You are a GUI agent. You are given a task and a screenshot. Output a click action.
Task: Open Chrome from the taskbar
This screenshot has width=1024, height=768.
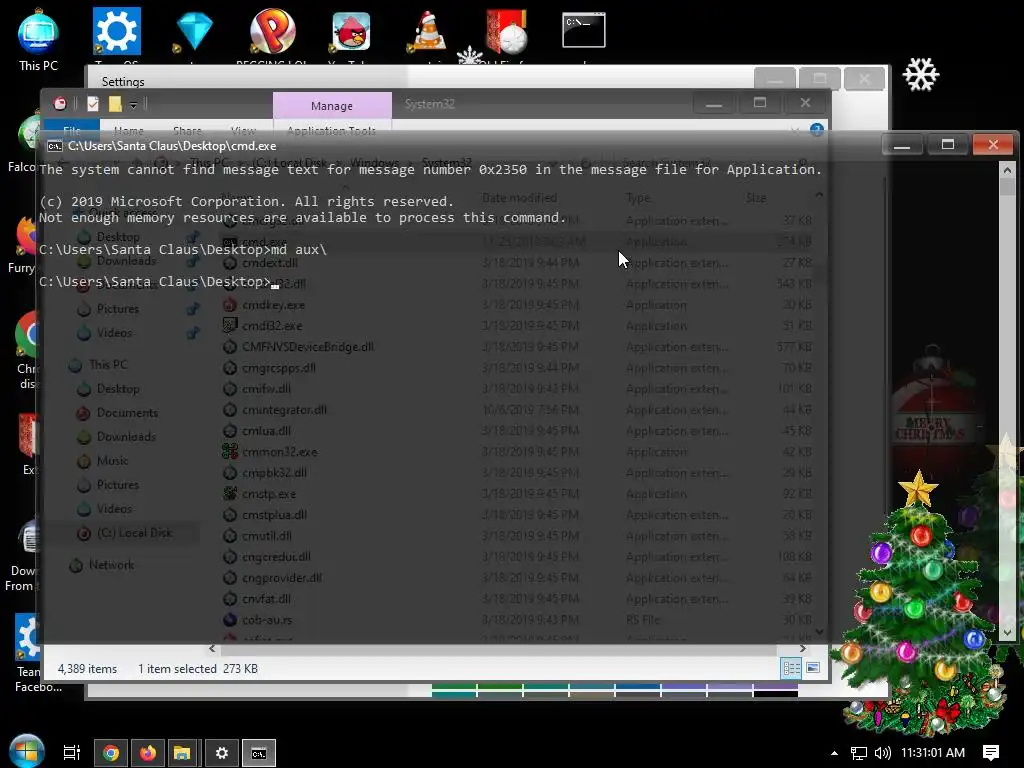[x=110, y=753]
